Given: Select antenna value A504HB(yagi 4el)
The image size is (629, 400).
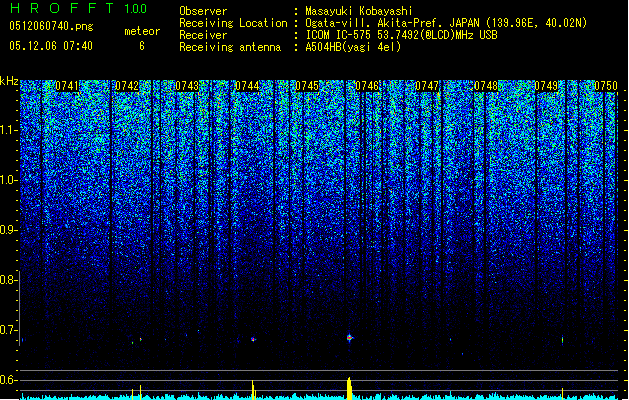Looking at the screenshot, I should click(353, 47).
